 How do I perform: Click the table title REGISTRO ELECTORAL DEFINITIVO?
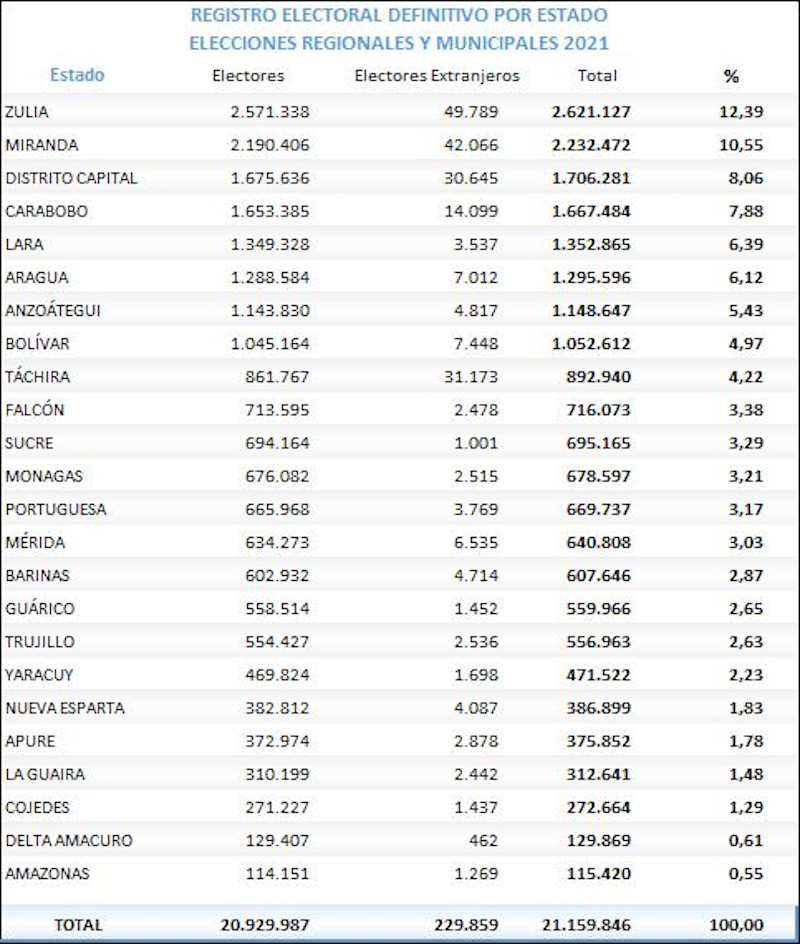pos(399,16)
